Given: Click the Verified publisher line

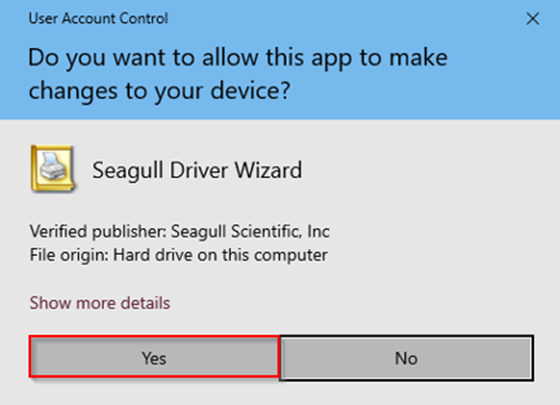Looking at the screenshot, I should [180, 231].
